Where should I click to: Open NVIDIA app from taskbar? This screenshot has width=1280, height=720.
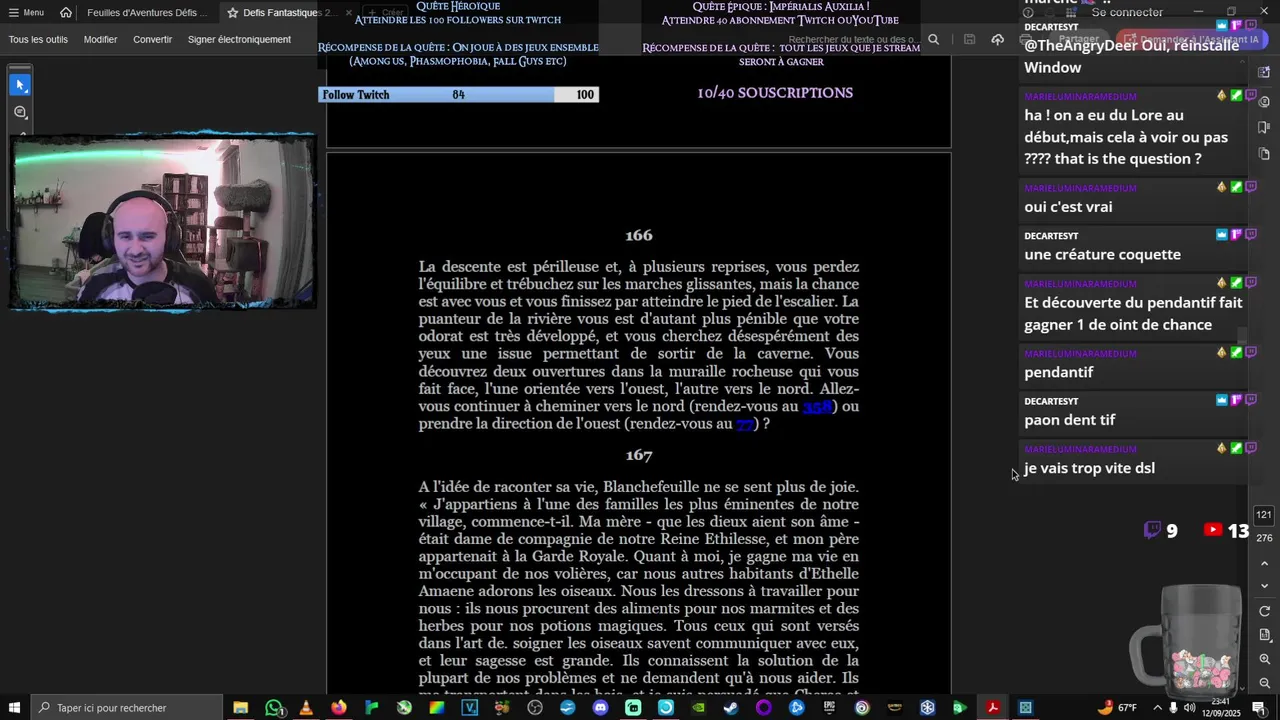pyautogui.click(x=698, y=707)
